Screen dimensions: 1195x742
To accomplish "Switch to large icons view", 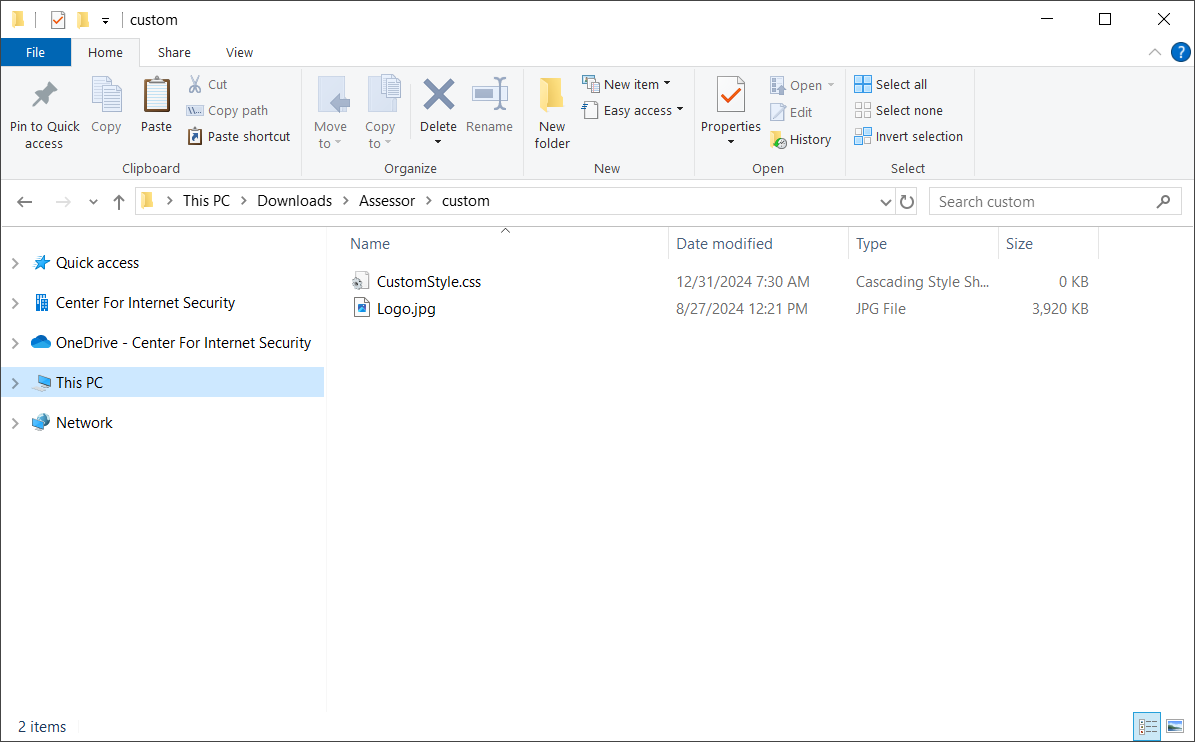I will (1175, 727).
